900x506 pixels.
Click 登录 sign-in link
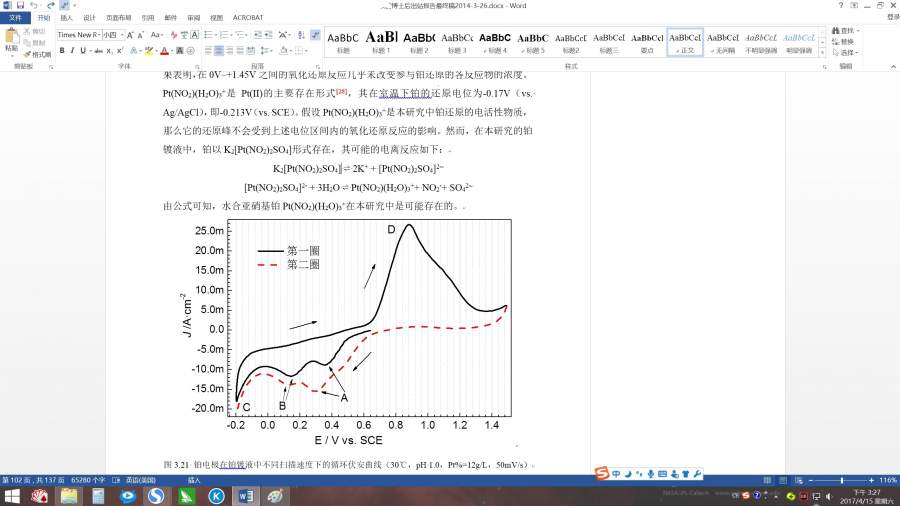pyautogui.click(x=893, y=17)
